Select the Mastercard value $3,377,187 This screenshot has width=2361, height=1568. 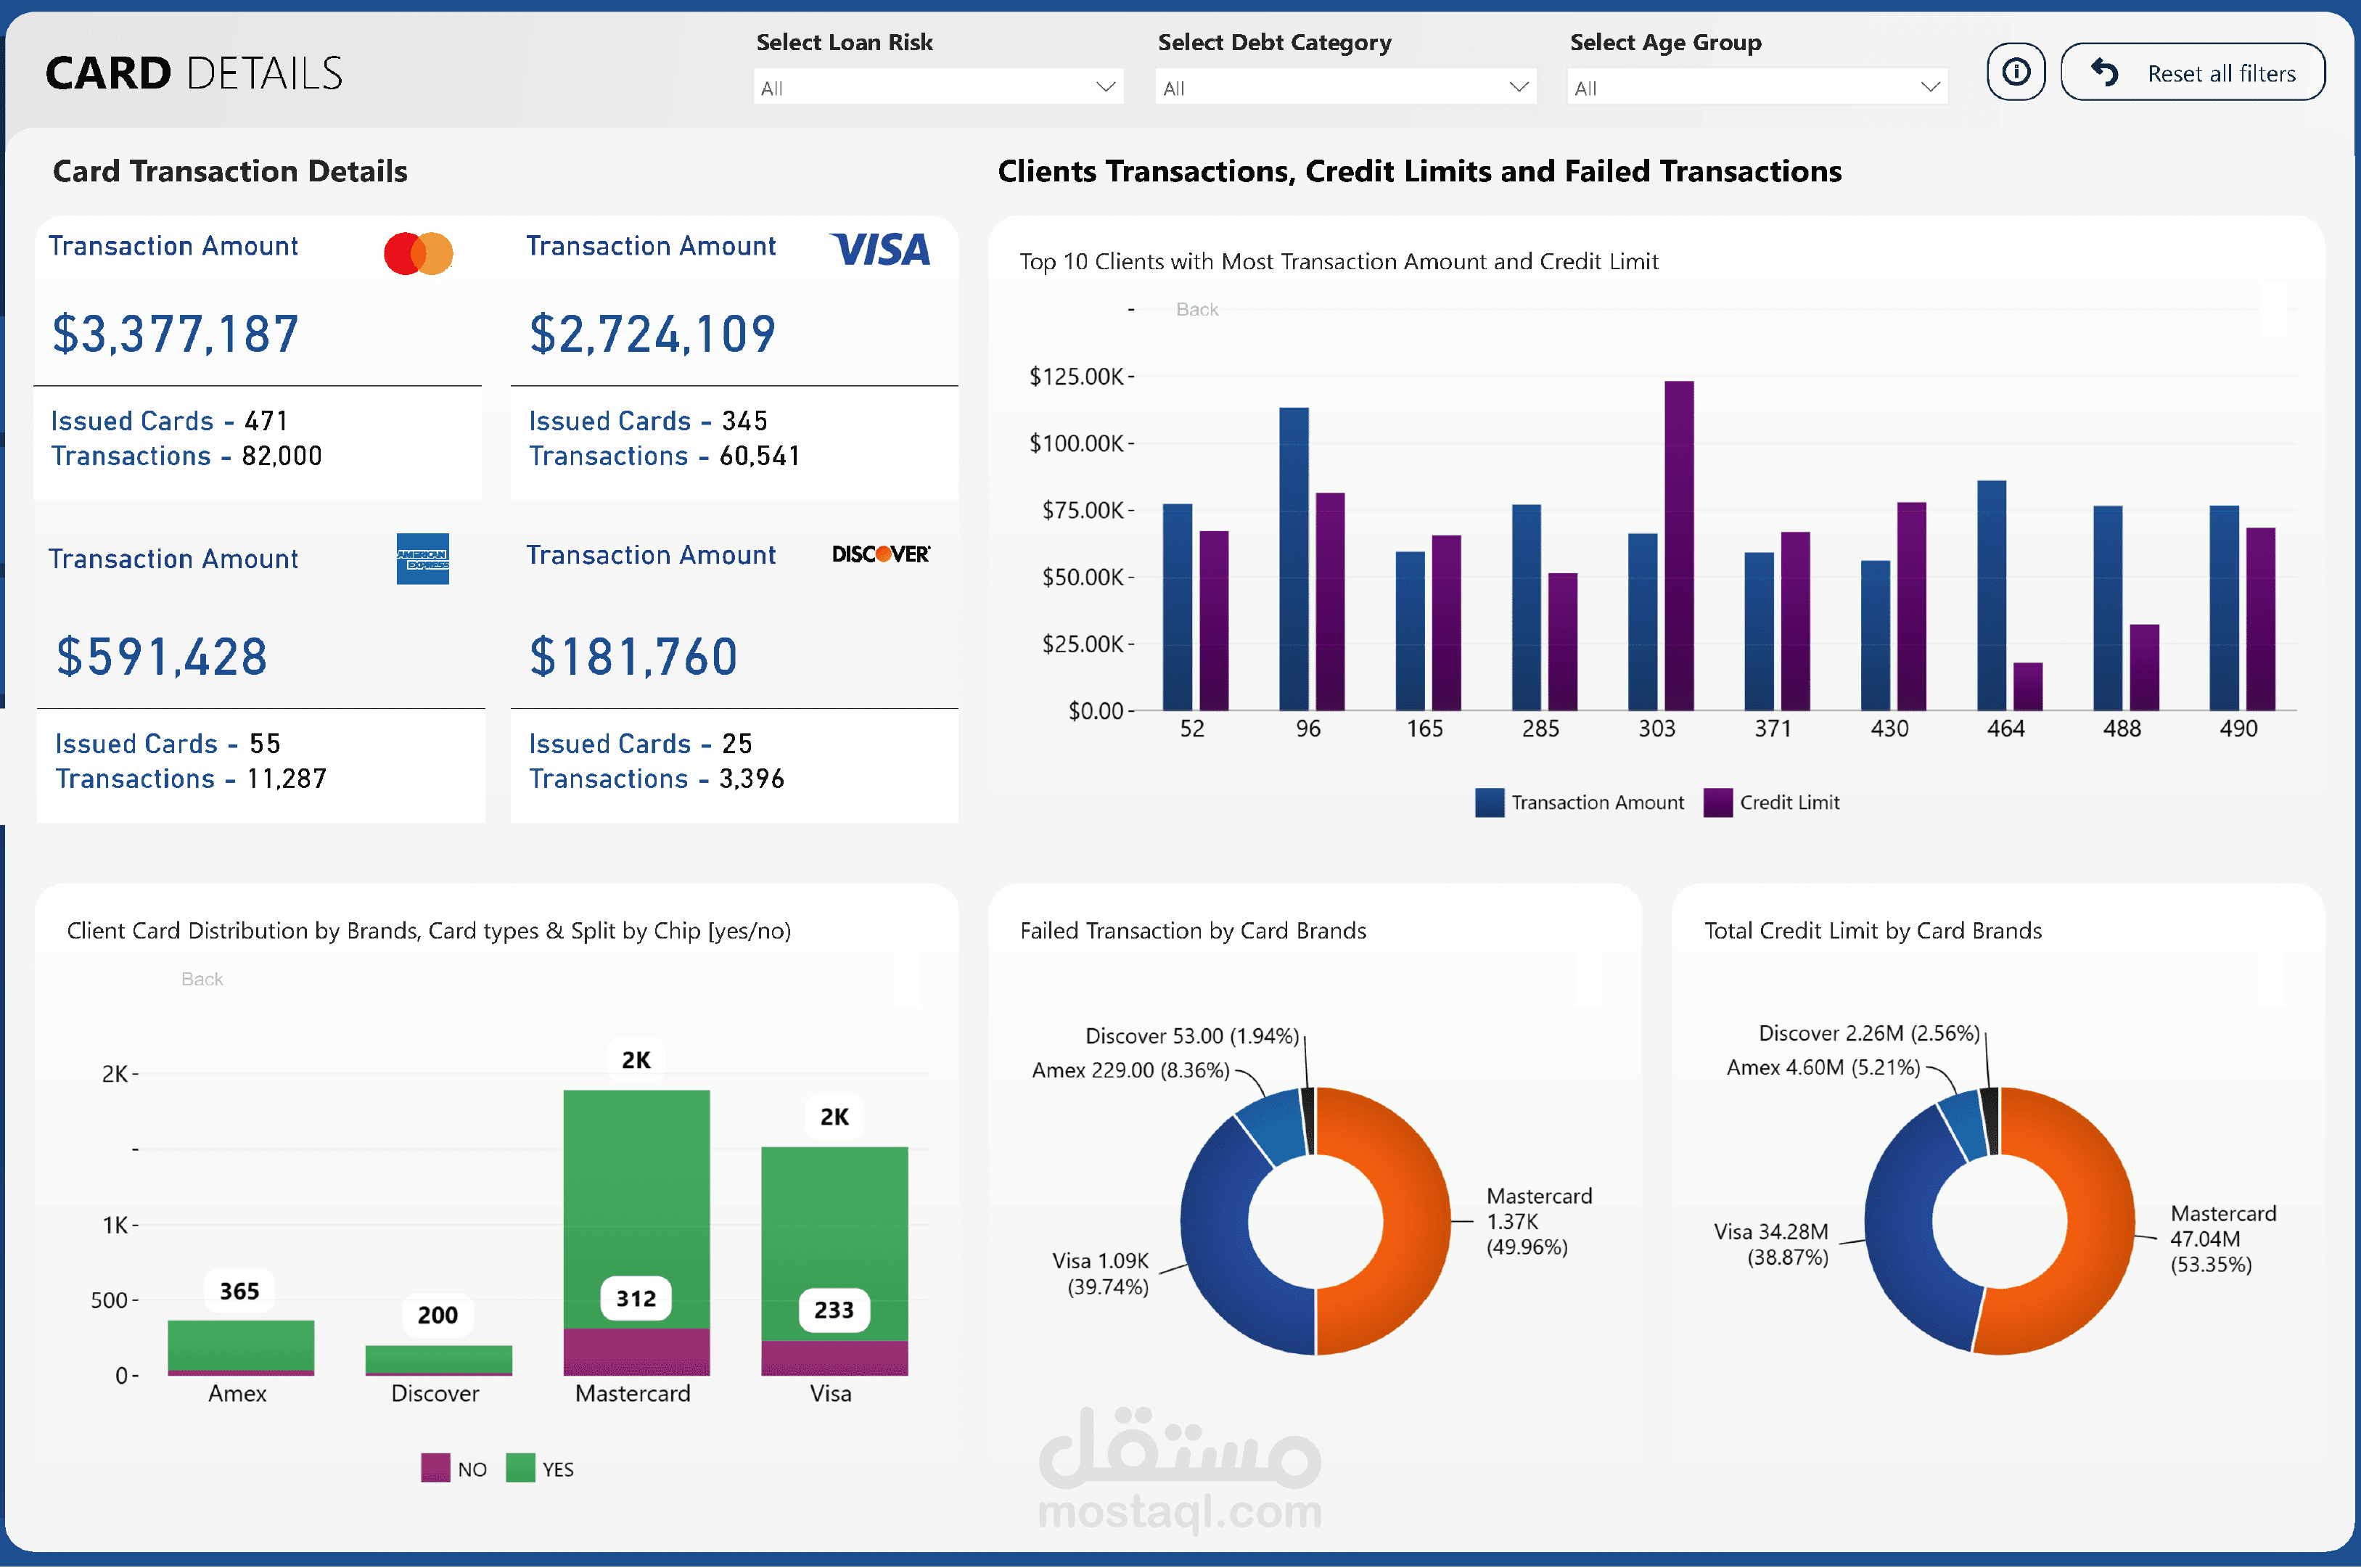coord(175,333)
